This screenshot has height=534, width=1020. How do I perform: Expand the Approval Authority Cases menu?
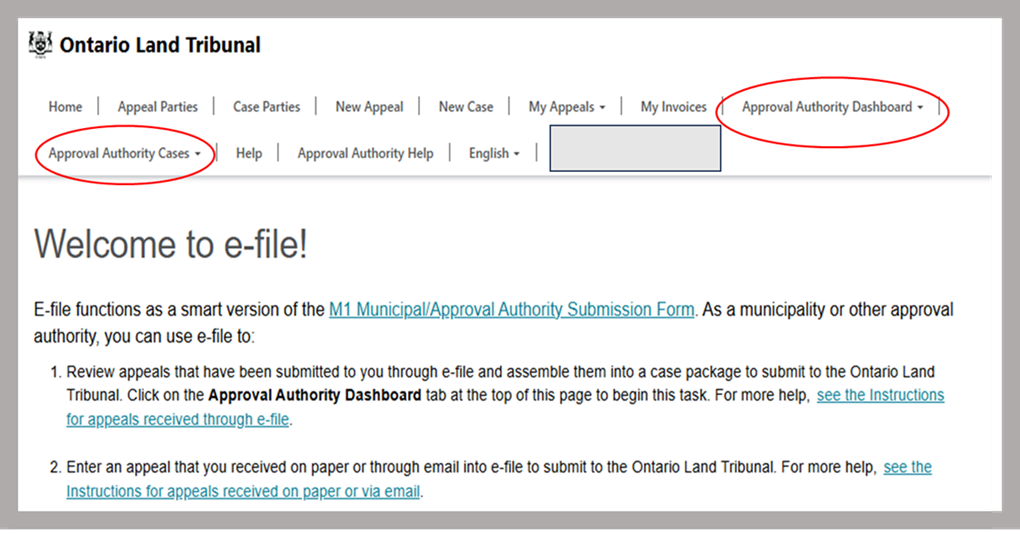125,153
